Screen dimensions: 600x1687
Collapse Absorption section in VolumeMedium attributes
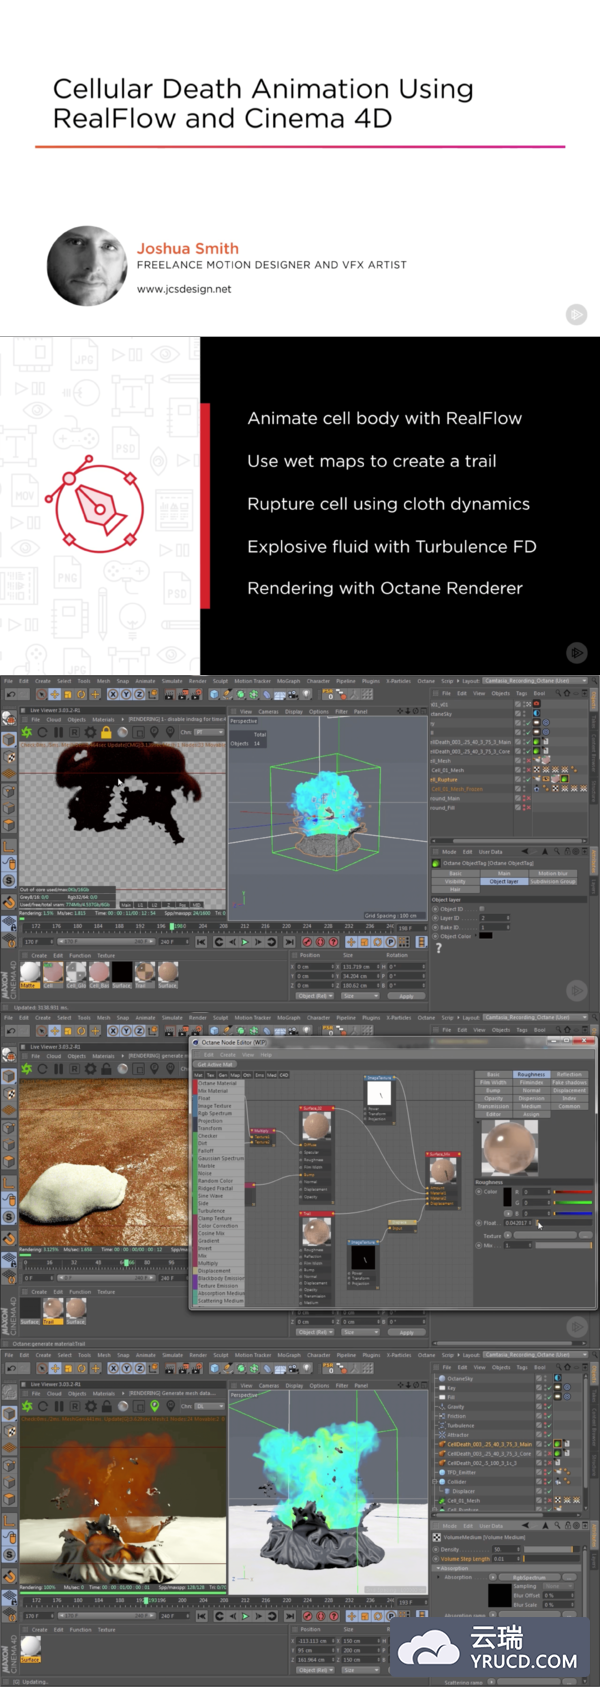click(438, 1568)
